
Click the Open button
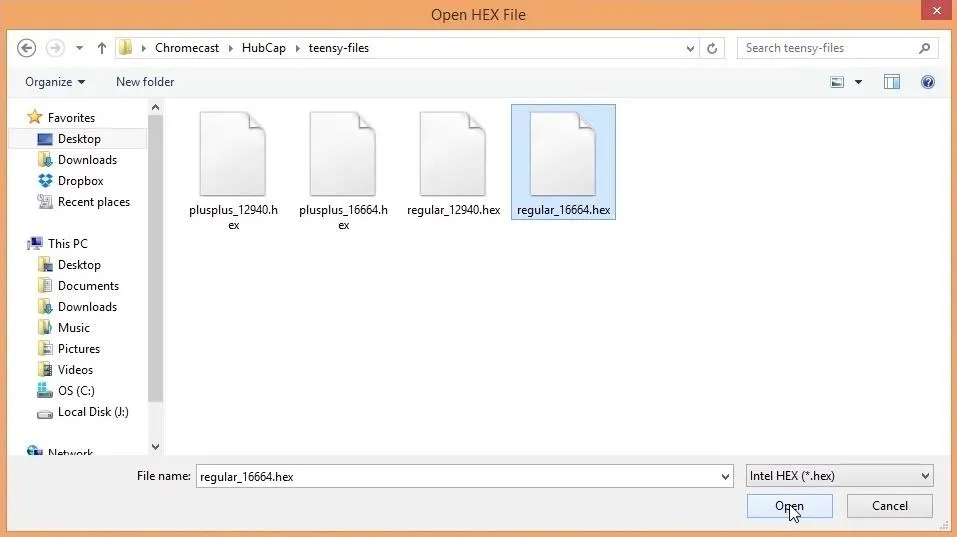click(x=789, y=506)
